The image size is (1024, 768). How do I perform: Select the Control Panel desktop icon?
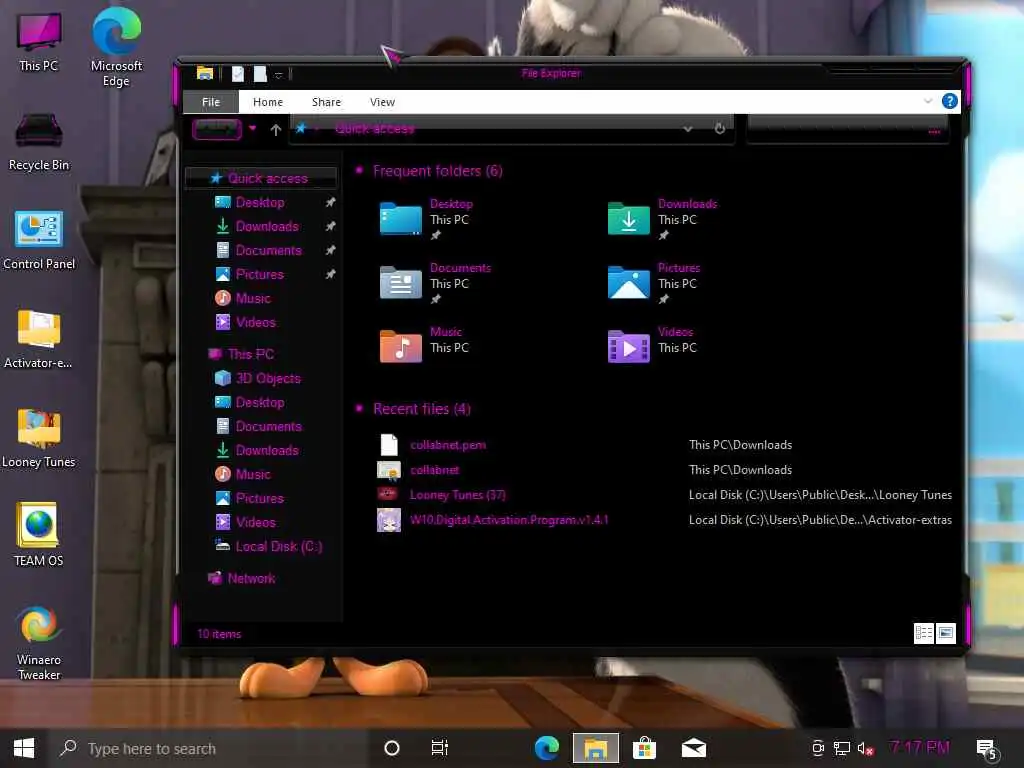click(39, 240)
